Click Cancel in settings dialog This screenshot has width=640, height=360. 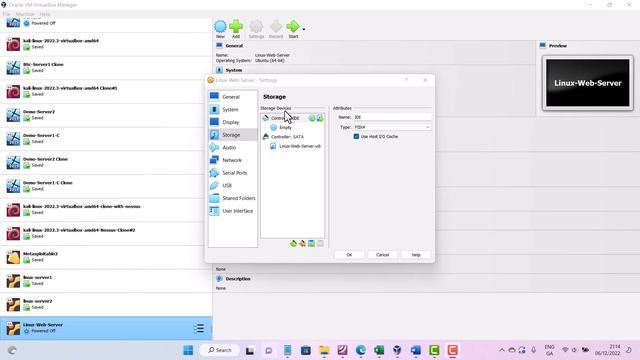(x=382, y=255)
